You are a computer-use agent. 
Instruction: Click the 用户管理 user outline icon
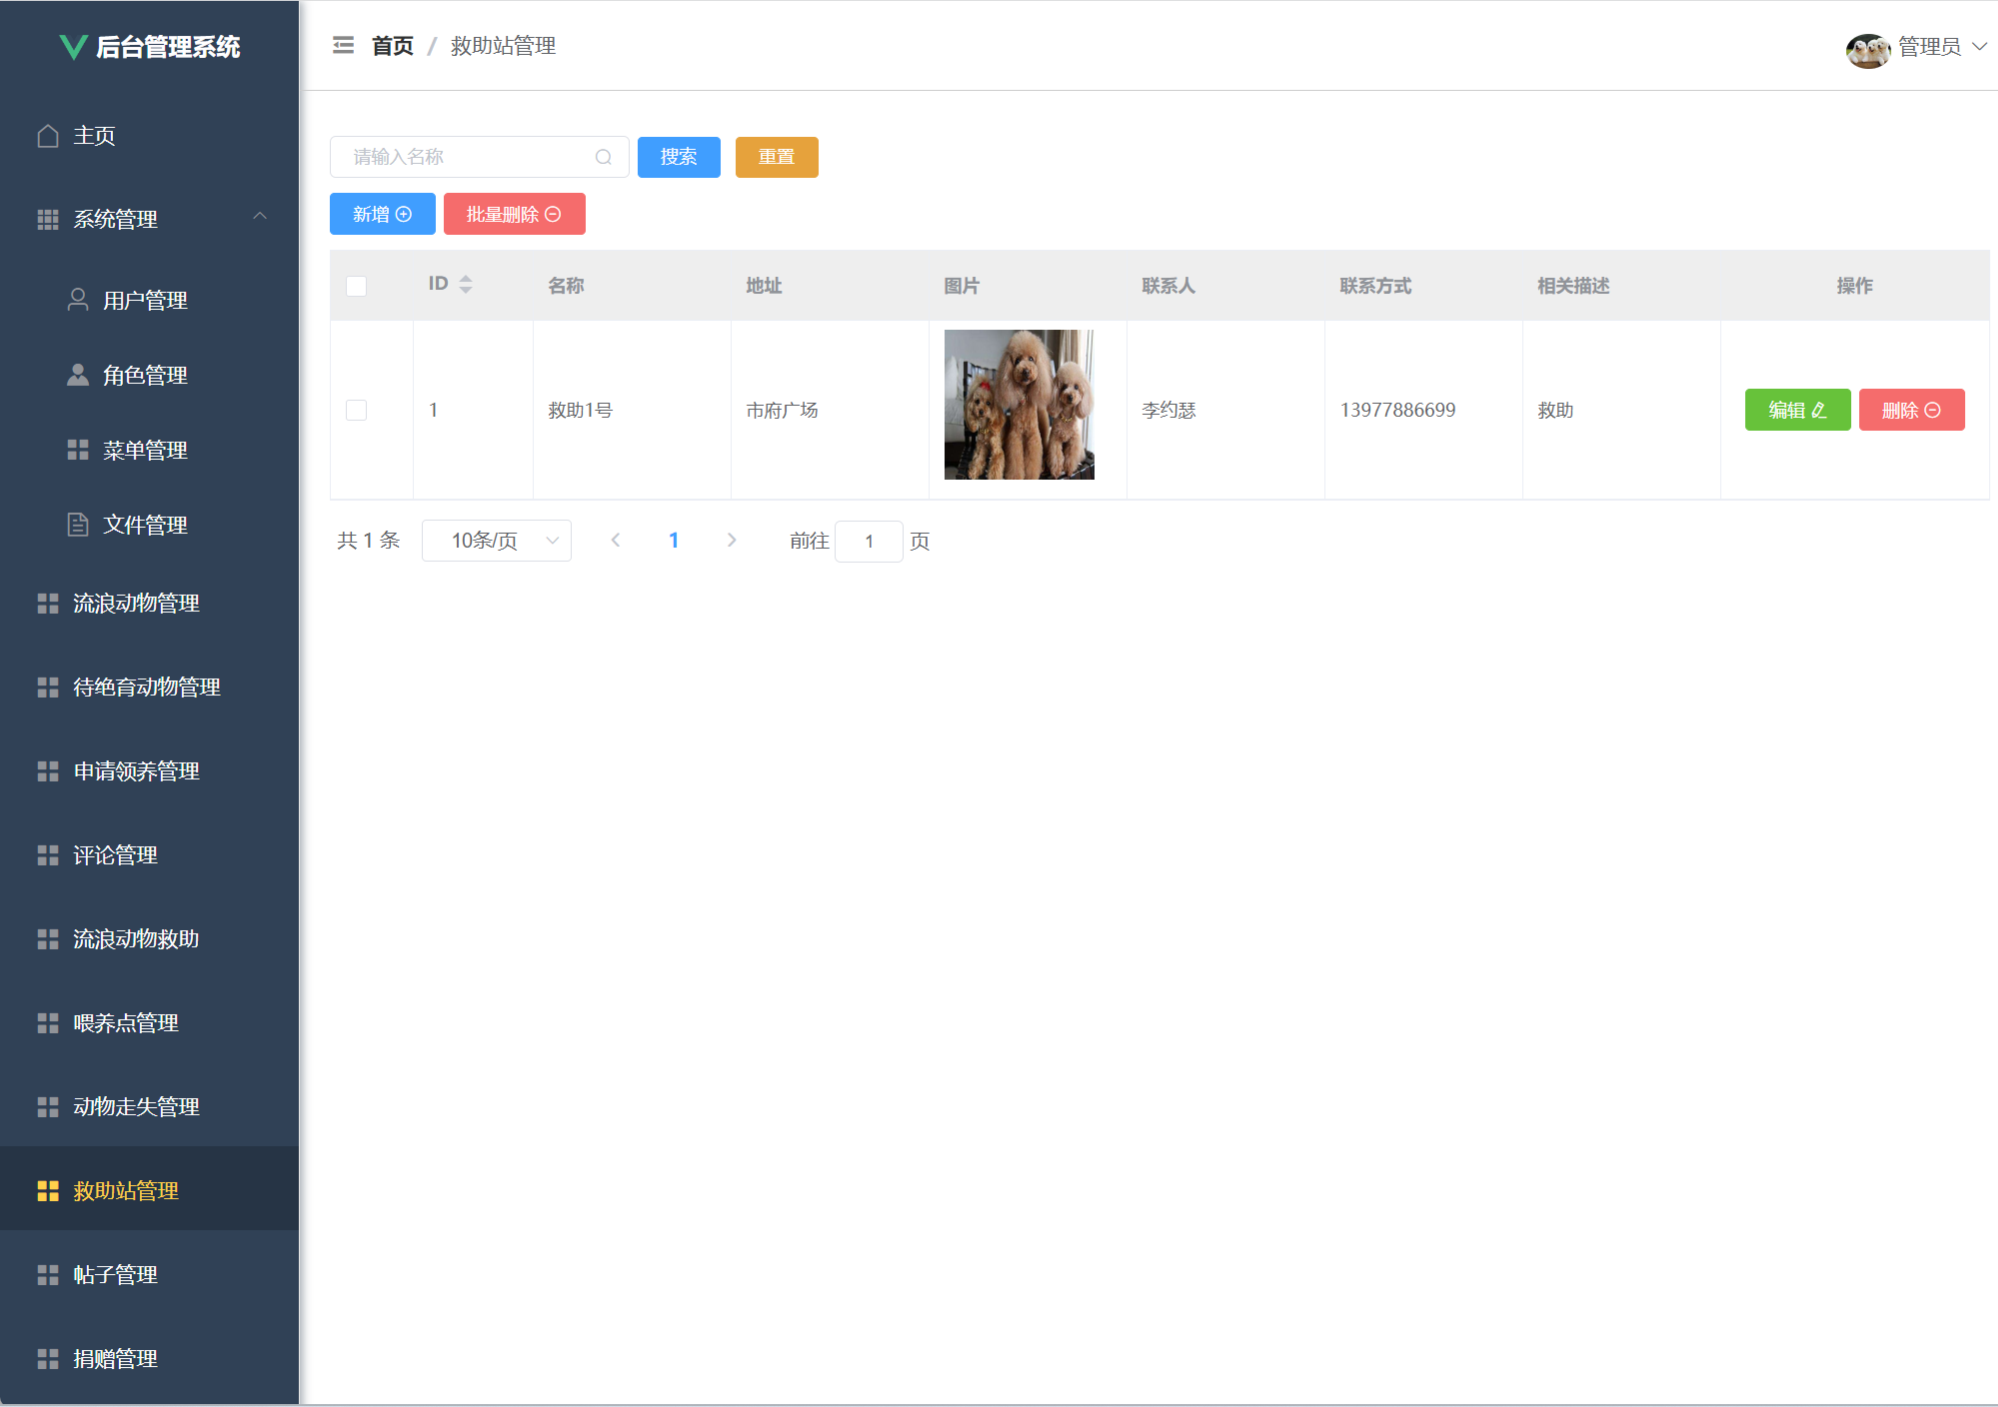77,300
